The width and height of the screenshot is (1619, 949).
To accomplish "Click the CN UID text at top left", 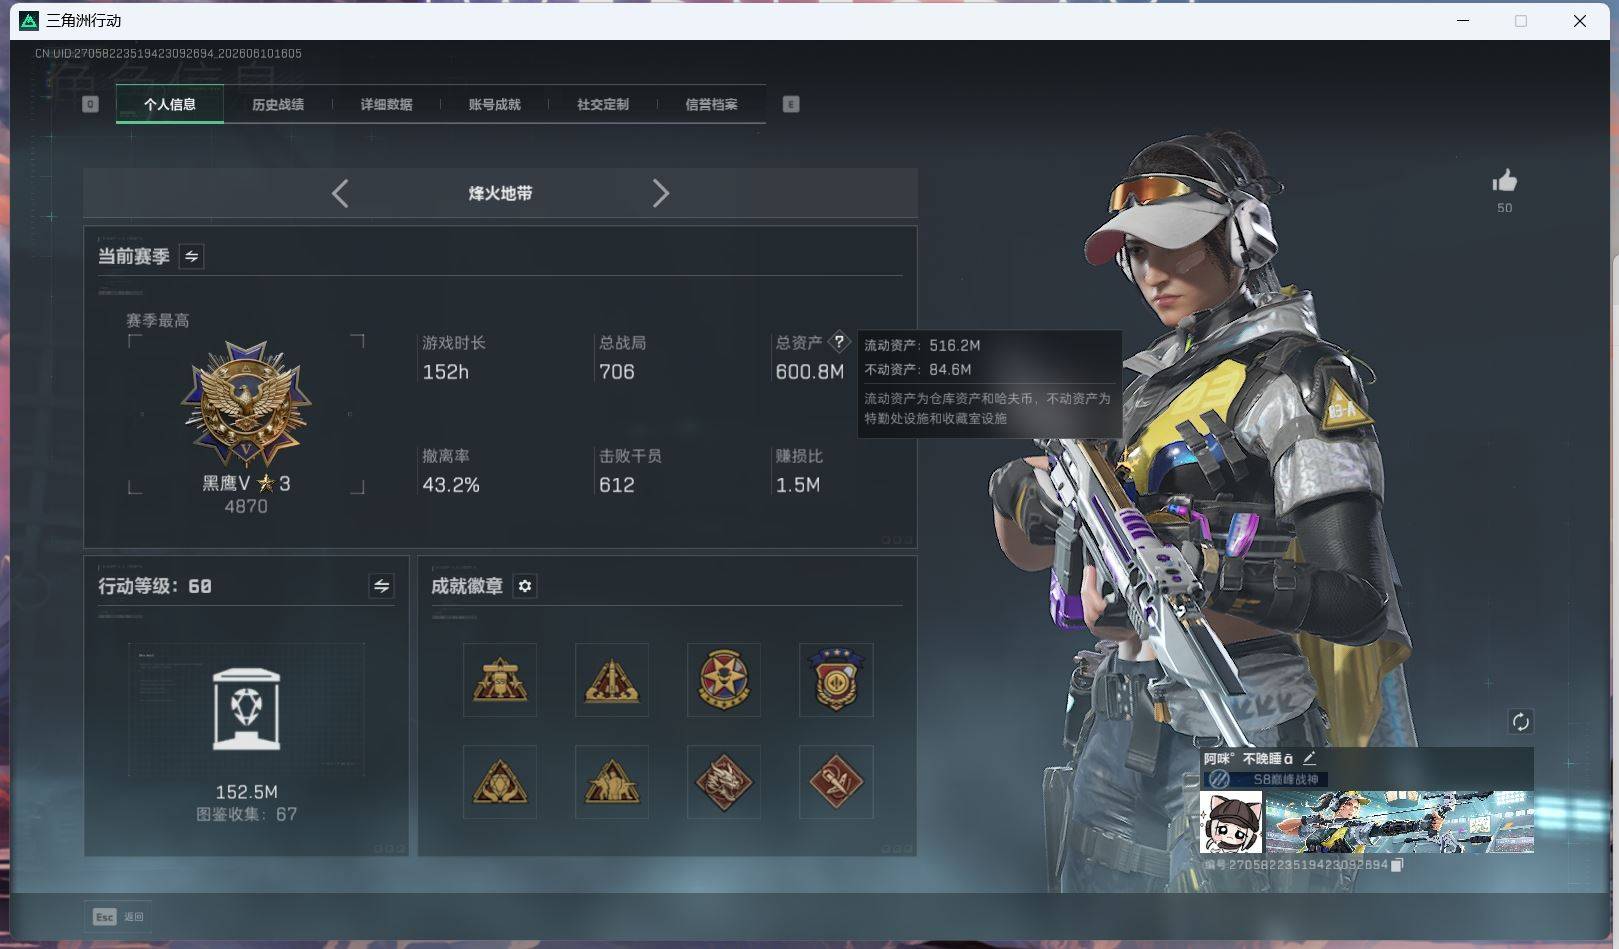I will 168,53.
